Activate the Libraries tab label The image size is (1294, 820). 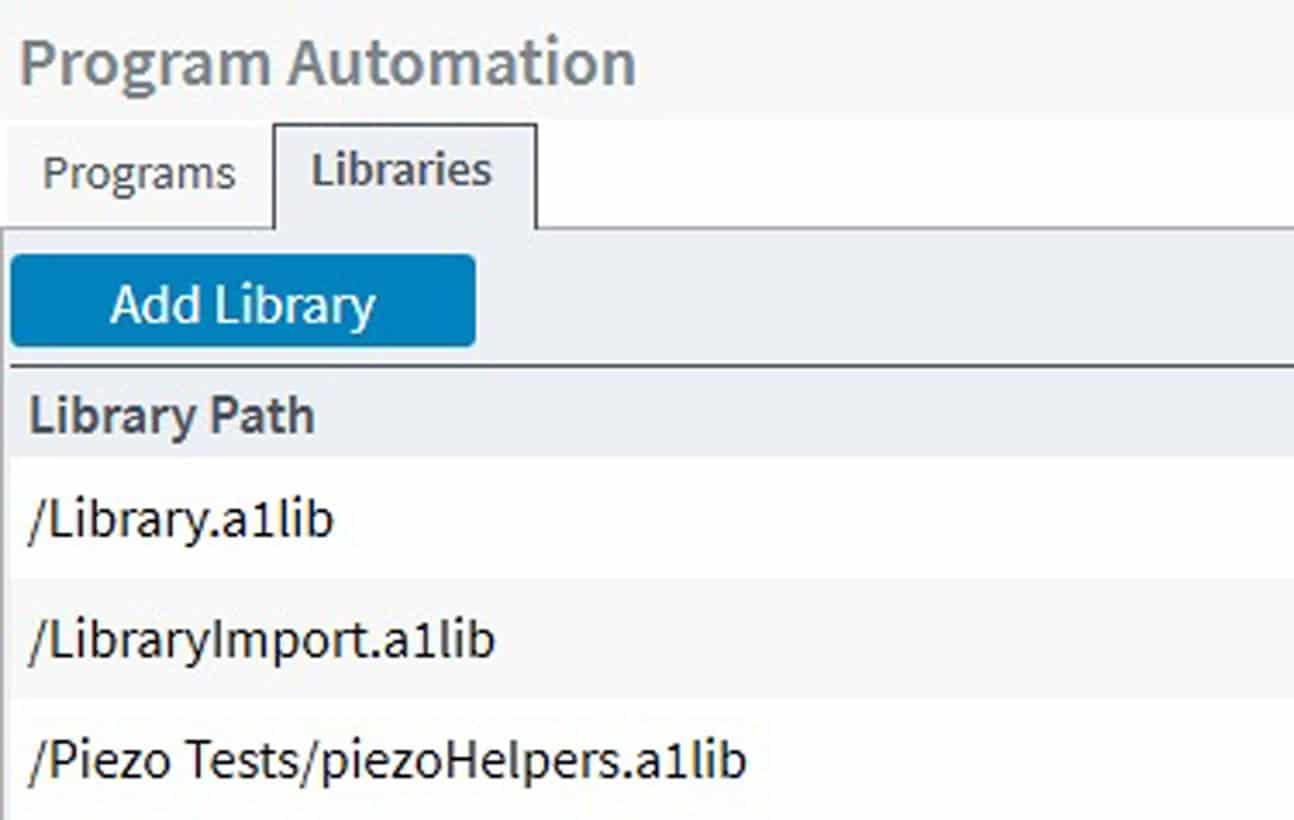[402, 171]
